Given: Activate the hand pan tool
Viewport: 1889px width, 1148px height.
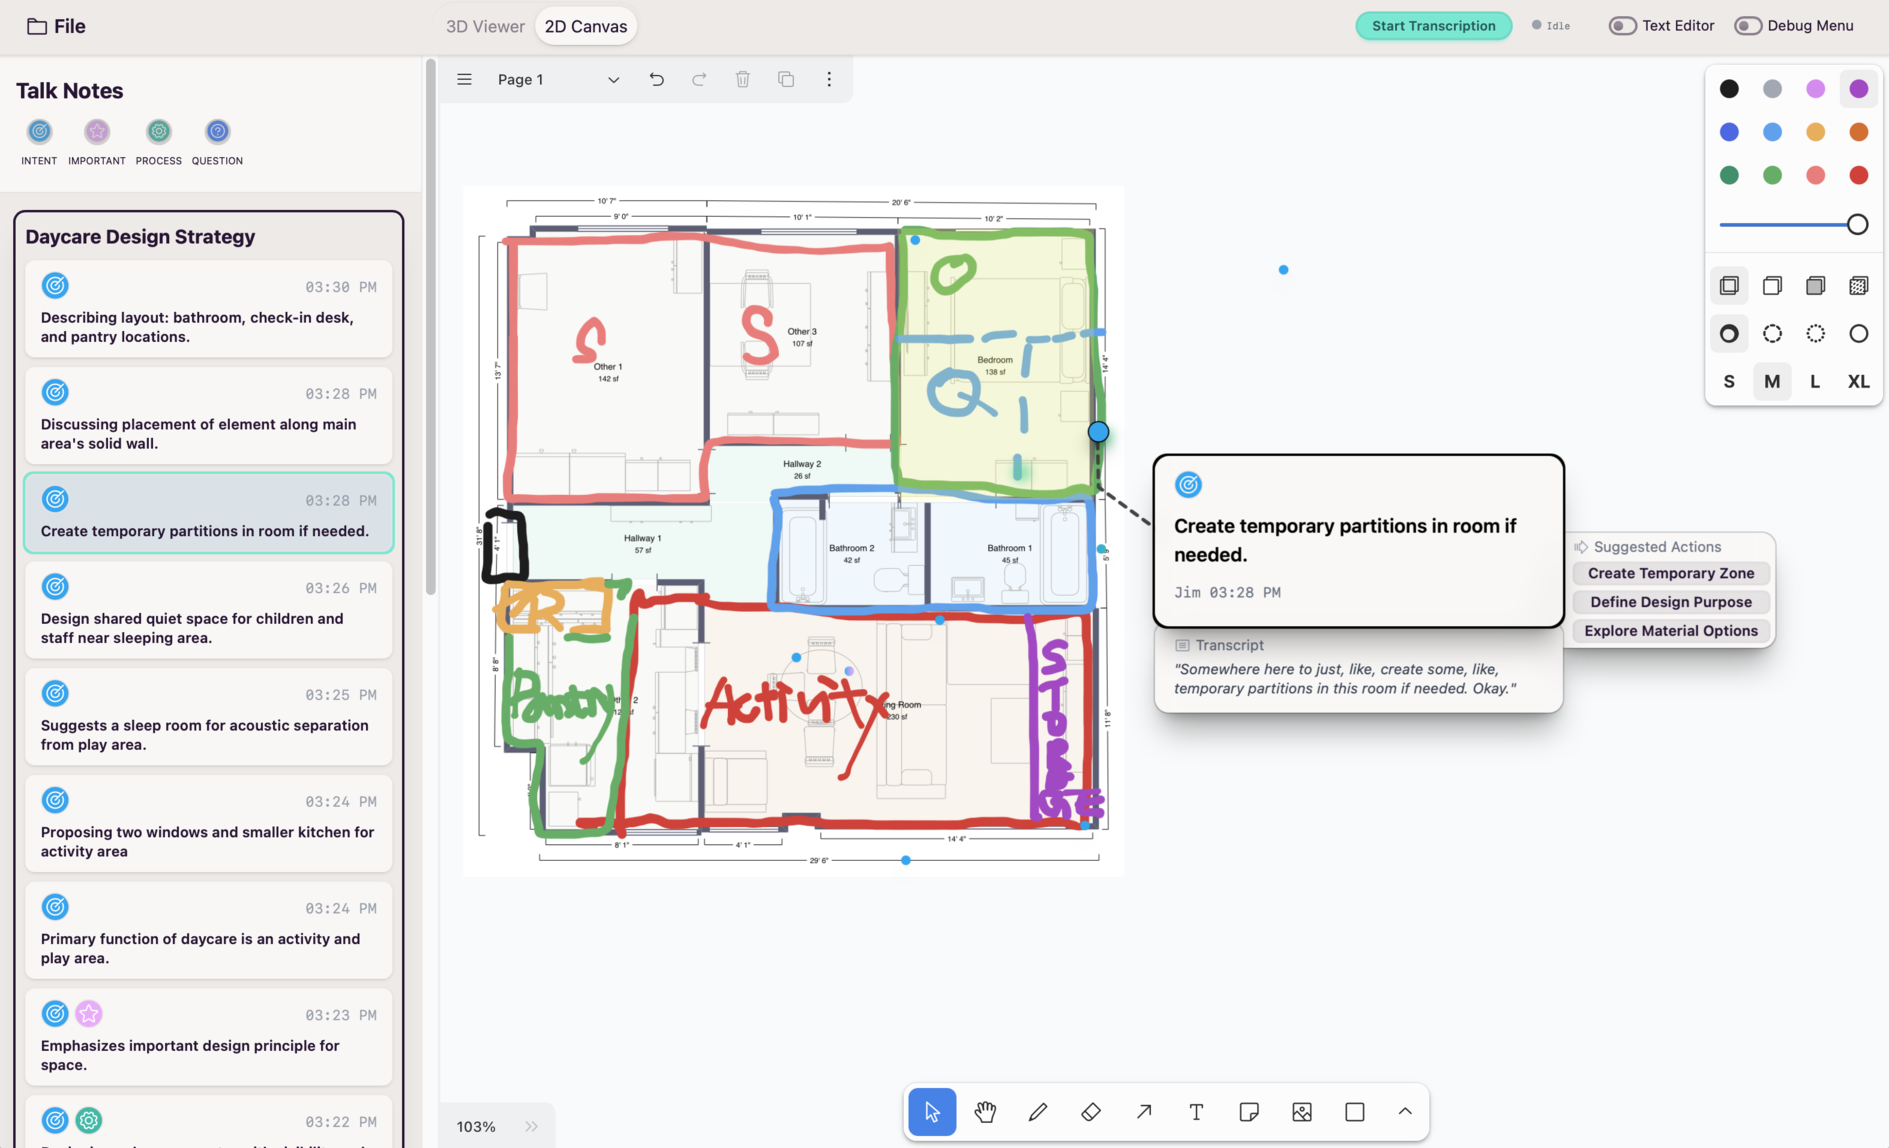Looking at the screenshot, I should coord(985,1112).
